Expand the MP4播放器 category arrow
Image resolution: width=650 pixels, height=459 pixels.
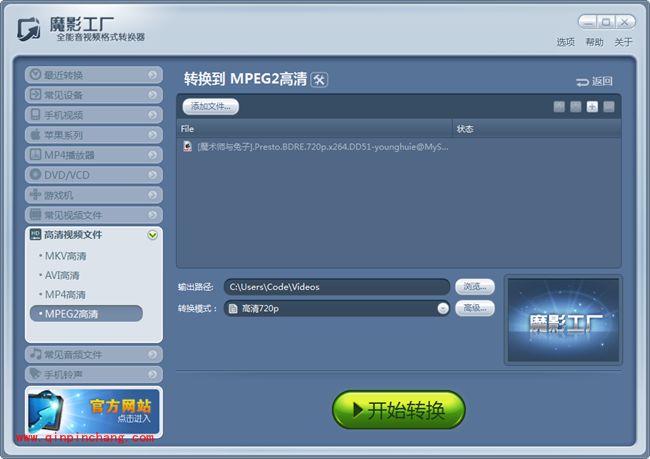[x=153, y=155]
